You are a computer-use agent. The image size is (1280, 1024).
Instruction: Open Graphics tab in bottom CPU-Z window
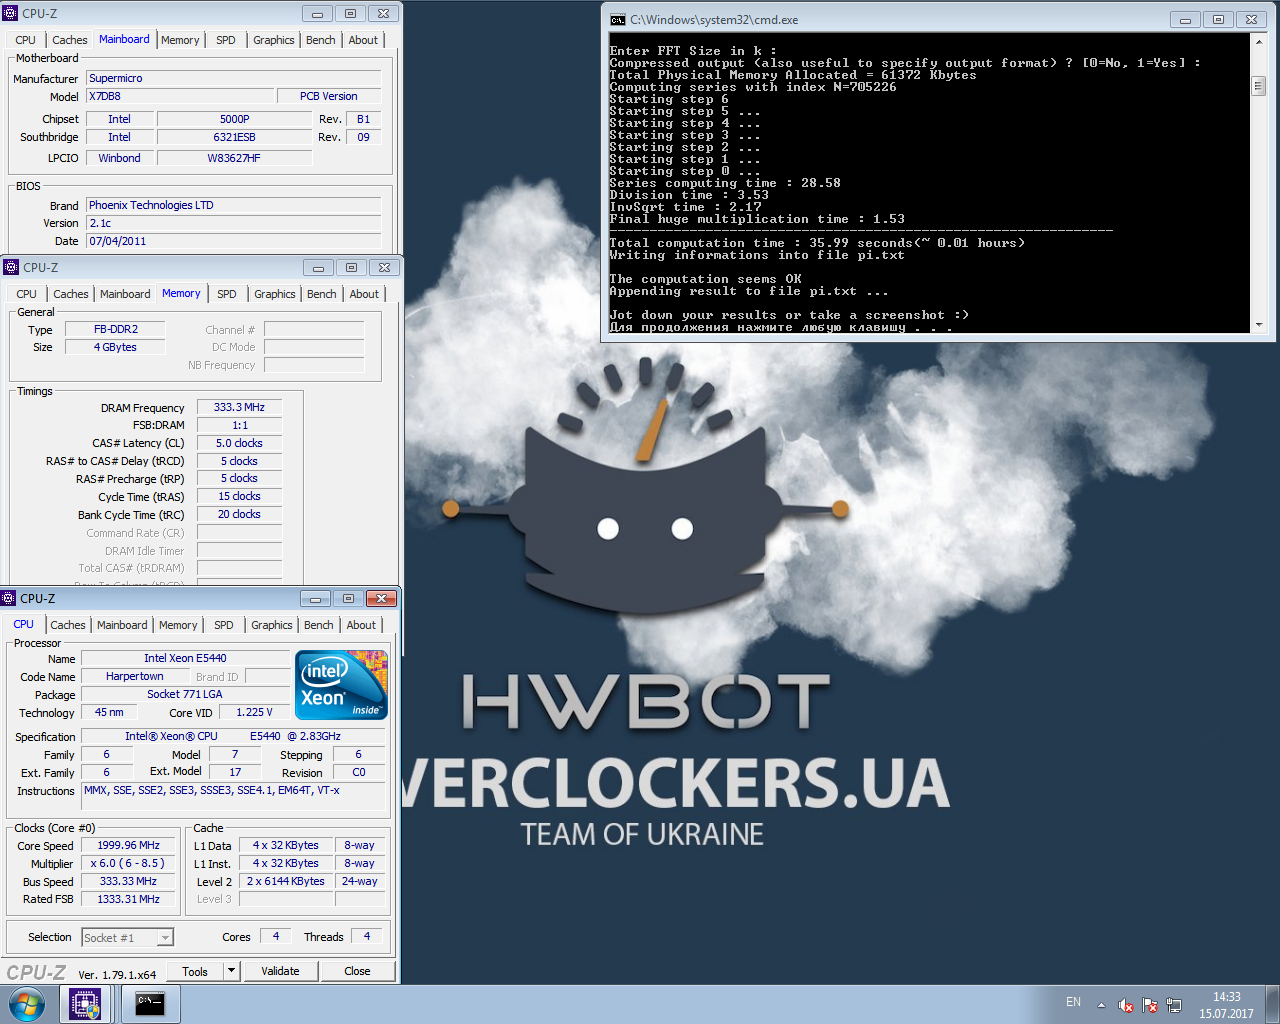pyautogui.click(x=272, y=625)
